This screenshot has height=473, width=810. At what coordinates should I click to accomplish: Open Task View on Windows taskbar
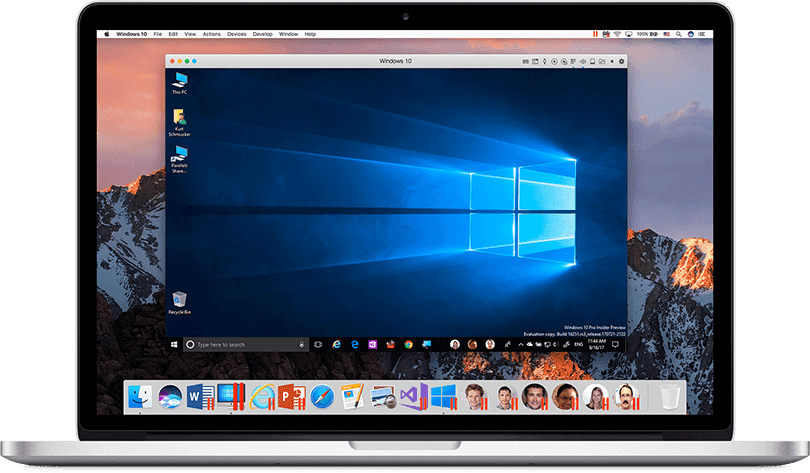point(318,344)
